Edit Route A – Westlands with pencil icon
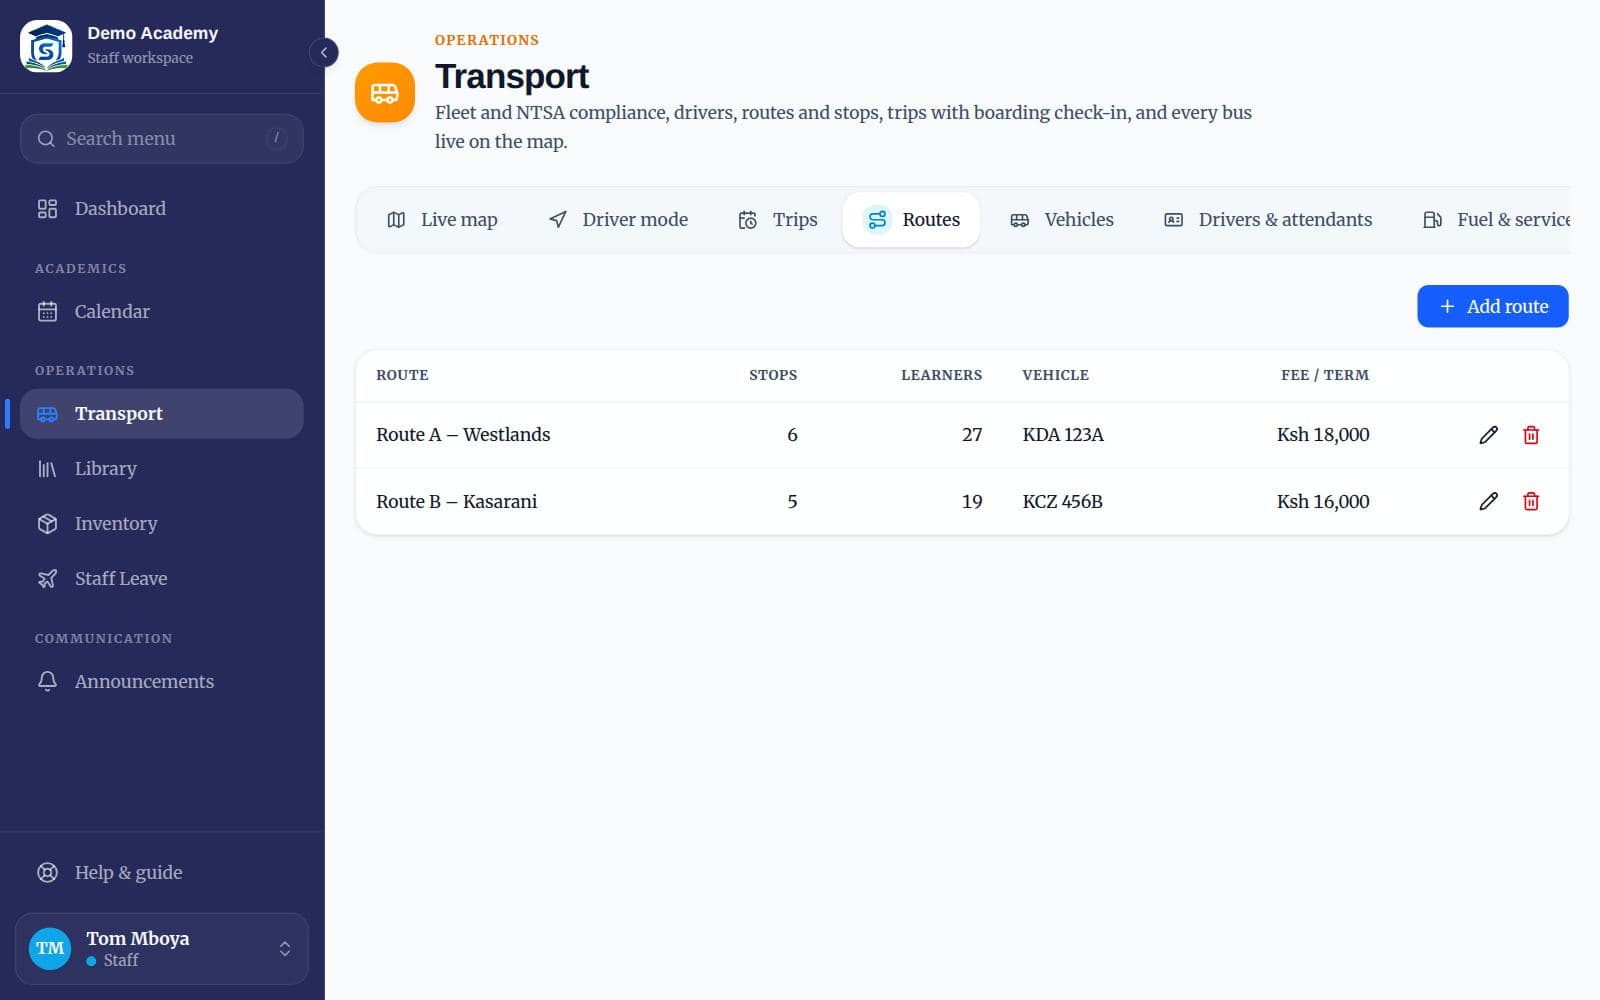Image resolution: width=1600 pixels, height=1000 pixels. click(1488, 435)
